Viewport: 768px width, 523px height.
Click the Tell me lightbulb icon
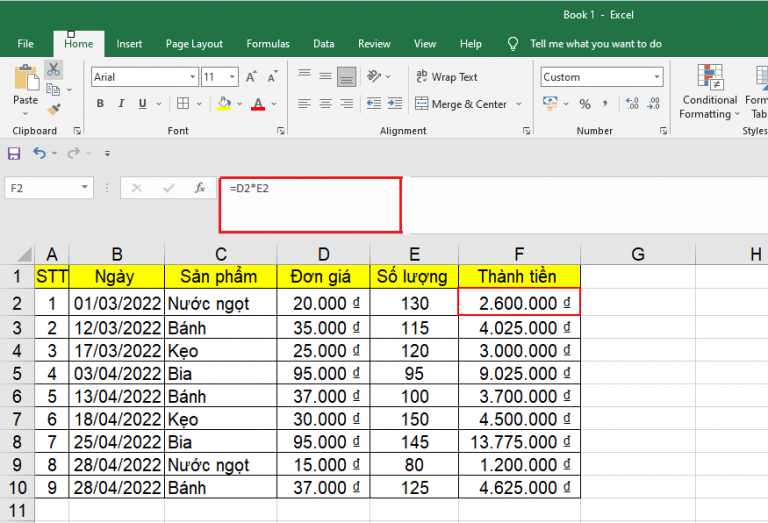pos(512,44)
